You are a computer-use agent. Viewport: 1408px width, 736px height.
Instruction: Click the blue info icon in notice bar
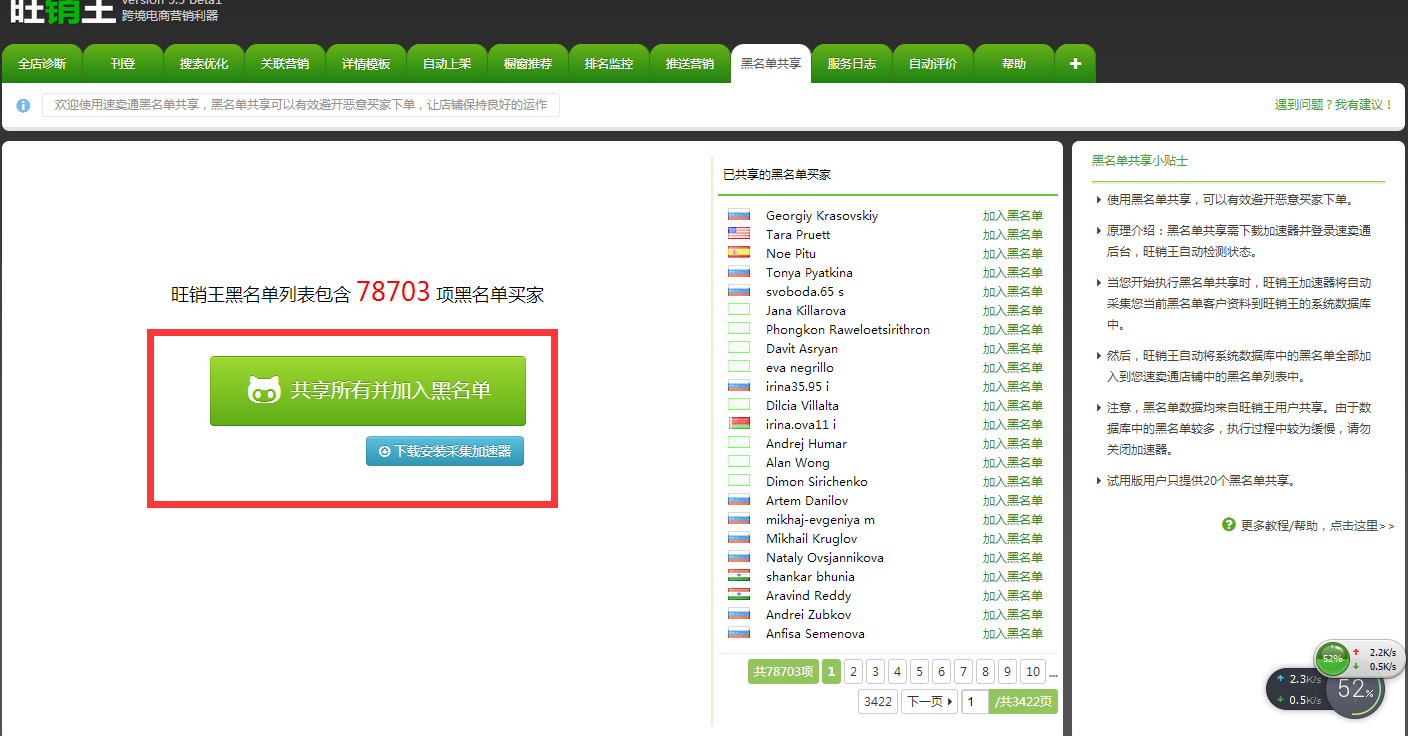tap(23, 105)
